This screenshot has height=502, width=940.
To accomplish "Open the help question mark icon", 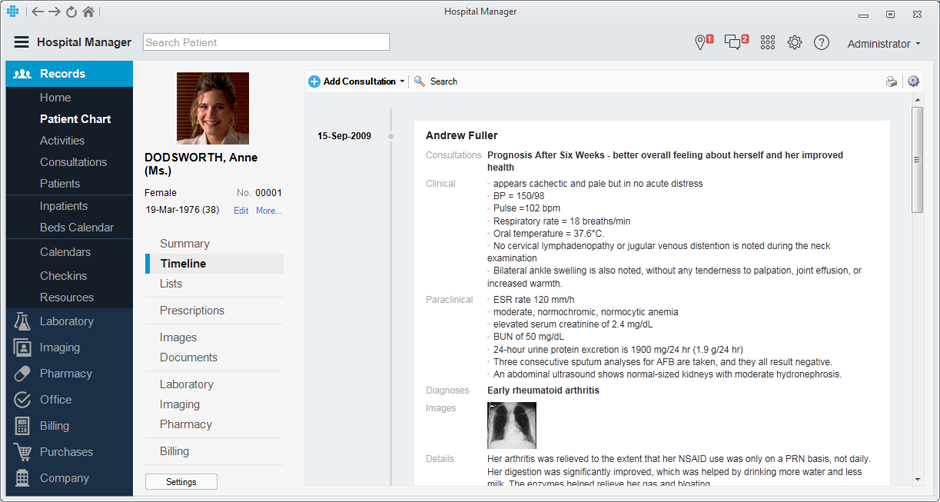I will pyautogui.click(x=821, y=43).
